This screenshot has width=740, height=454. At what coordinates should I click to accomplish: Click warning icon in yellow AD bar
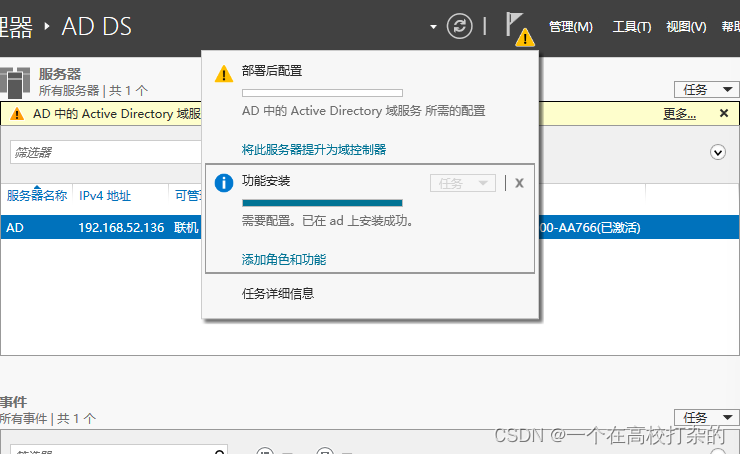(17, 114)
